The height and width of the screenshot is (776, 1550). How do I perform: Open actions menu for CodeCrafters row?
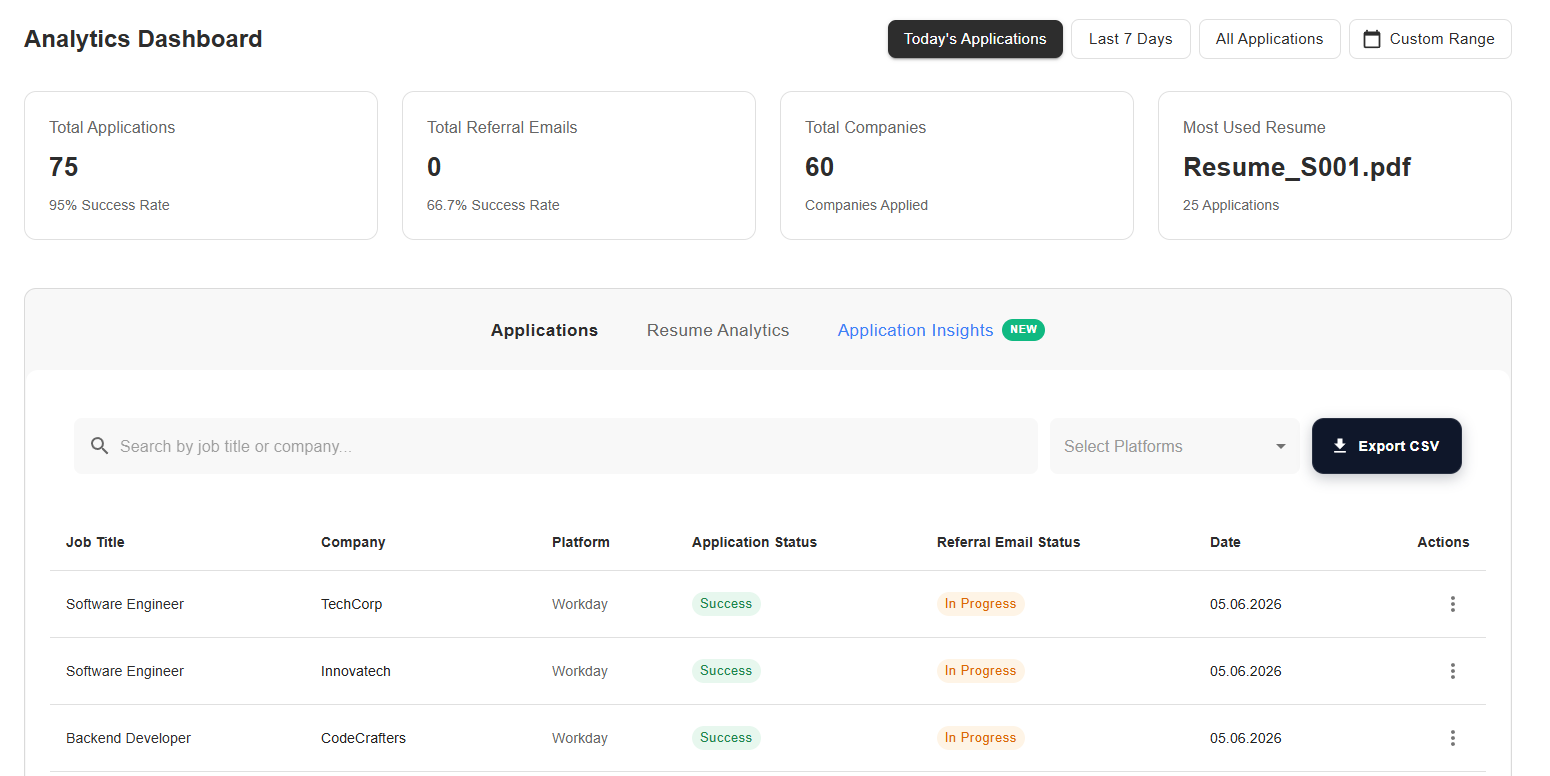tap(1453, 738)
